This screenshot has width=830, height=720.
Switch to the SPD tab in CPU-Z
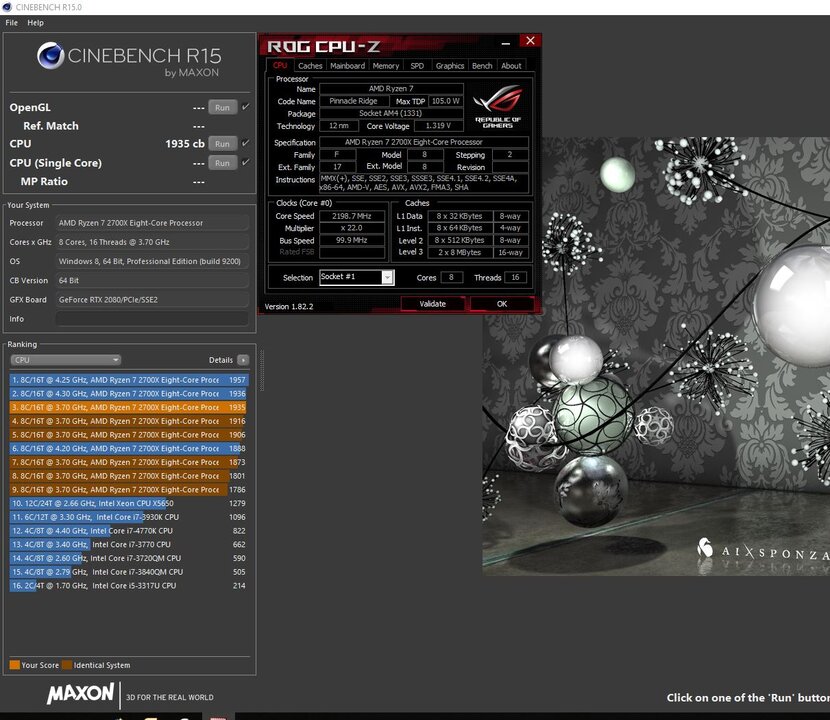pyautogui.click(x=417, y=66)
